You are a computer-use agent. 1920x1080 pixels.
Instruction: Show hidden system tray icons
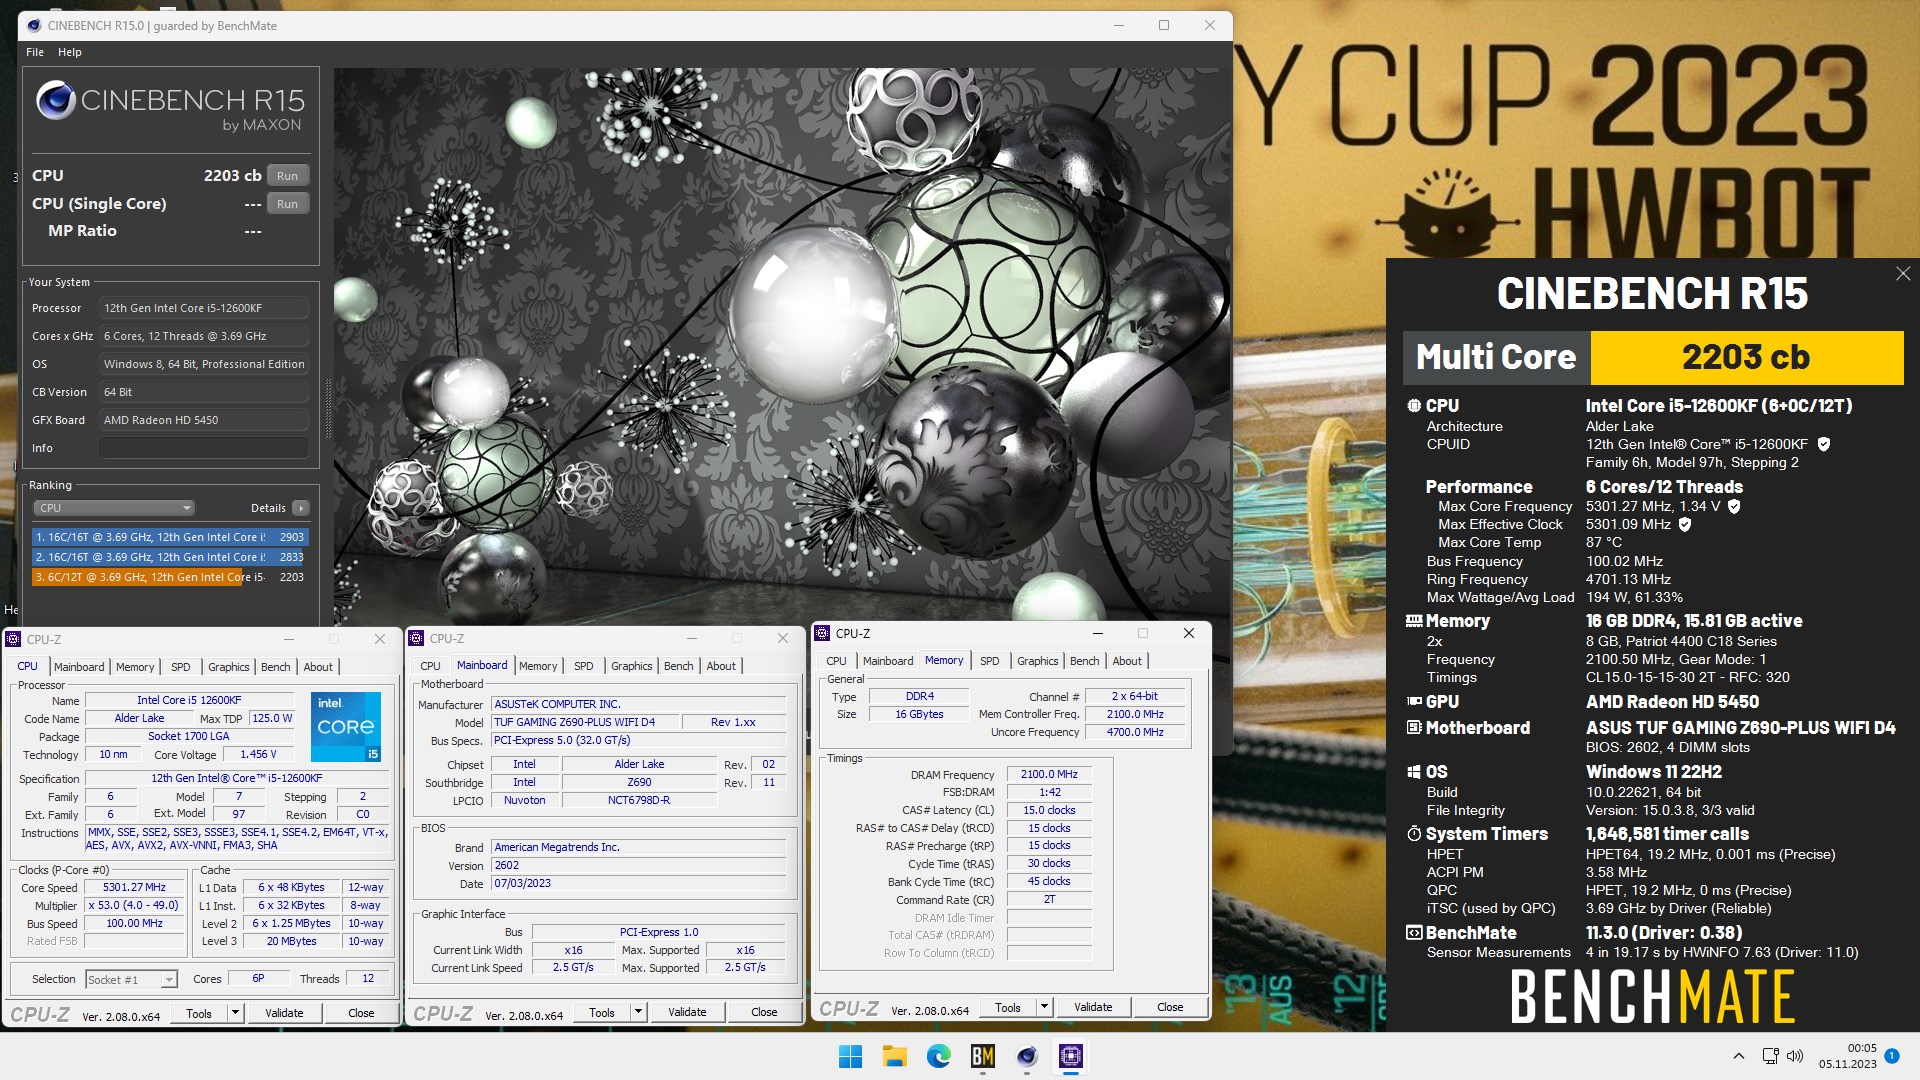tap(1738, 1056)
